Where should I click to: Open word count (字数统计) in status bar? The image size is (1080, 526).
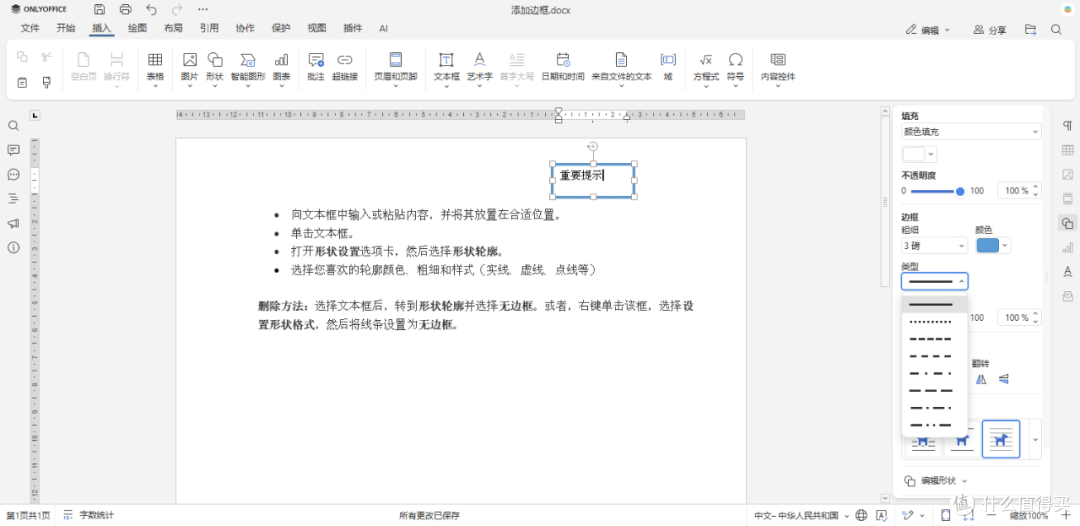88,515
